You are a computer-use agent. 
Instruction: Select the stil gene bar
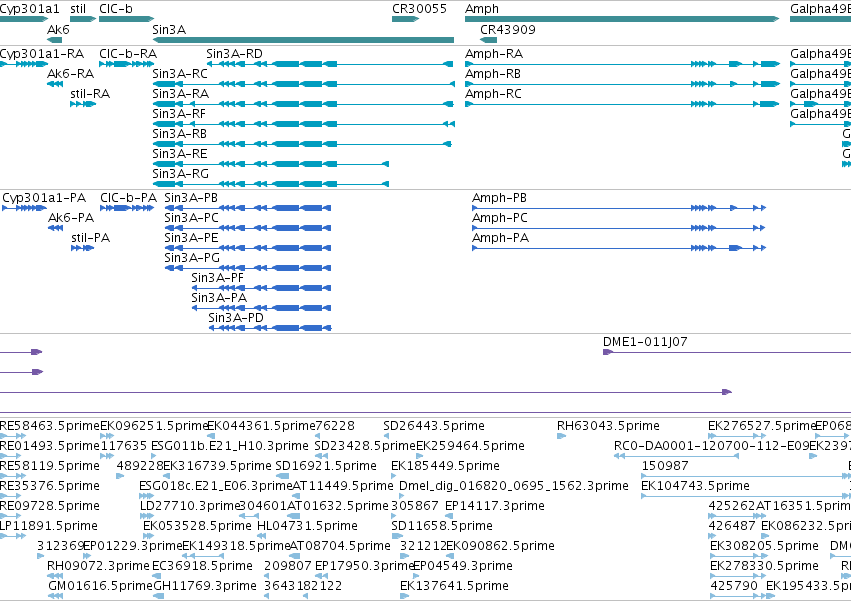pos(83,19)
